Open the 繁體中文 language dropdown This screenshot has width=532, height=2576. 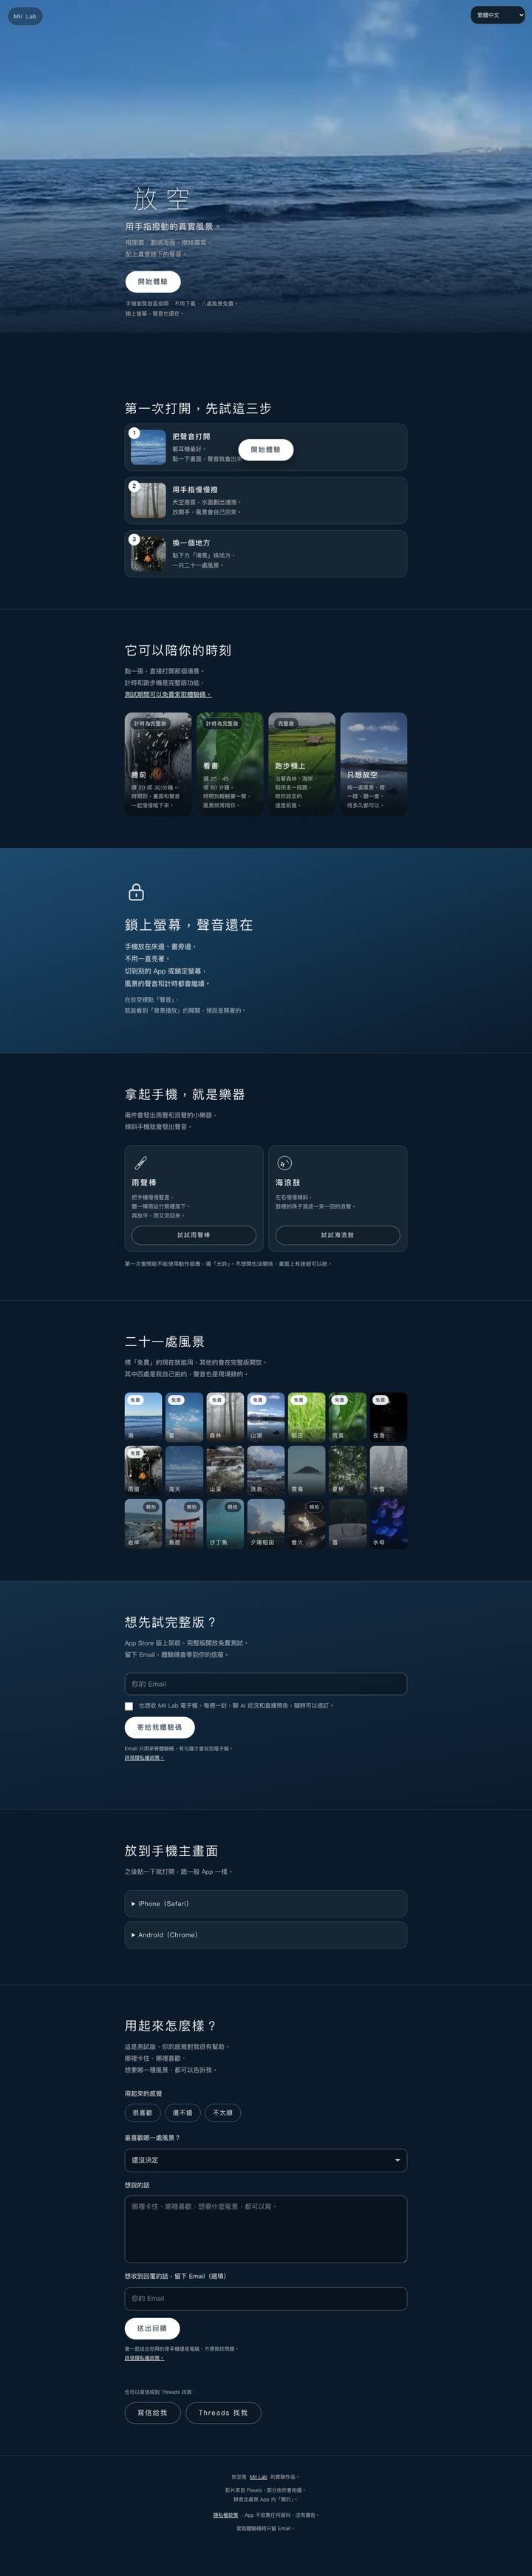(x=497, y=15)
